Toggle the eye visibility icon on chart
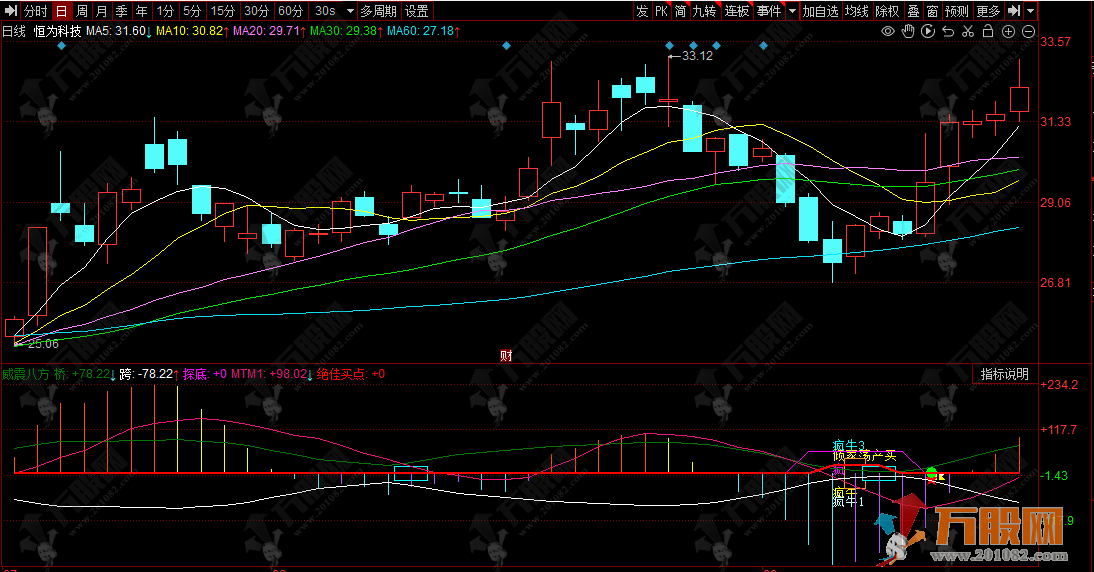This screenshot has width=1094, height=572. tap(887, 32)
